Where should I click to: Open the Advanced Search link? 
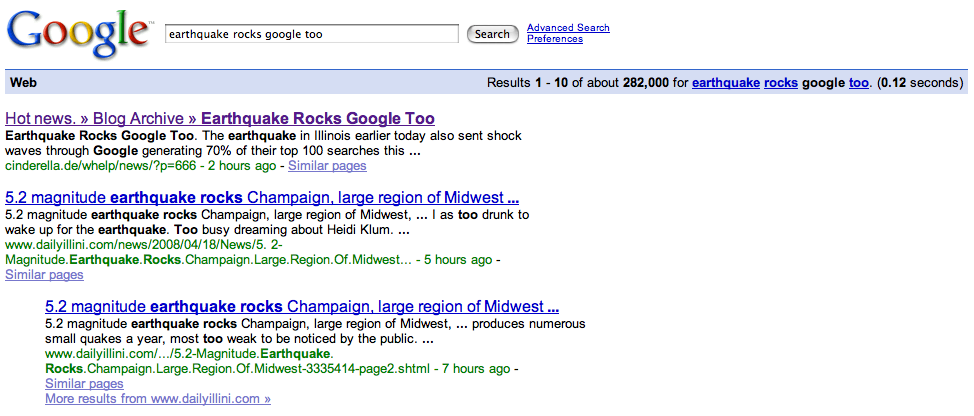click(x=567, y=28)
